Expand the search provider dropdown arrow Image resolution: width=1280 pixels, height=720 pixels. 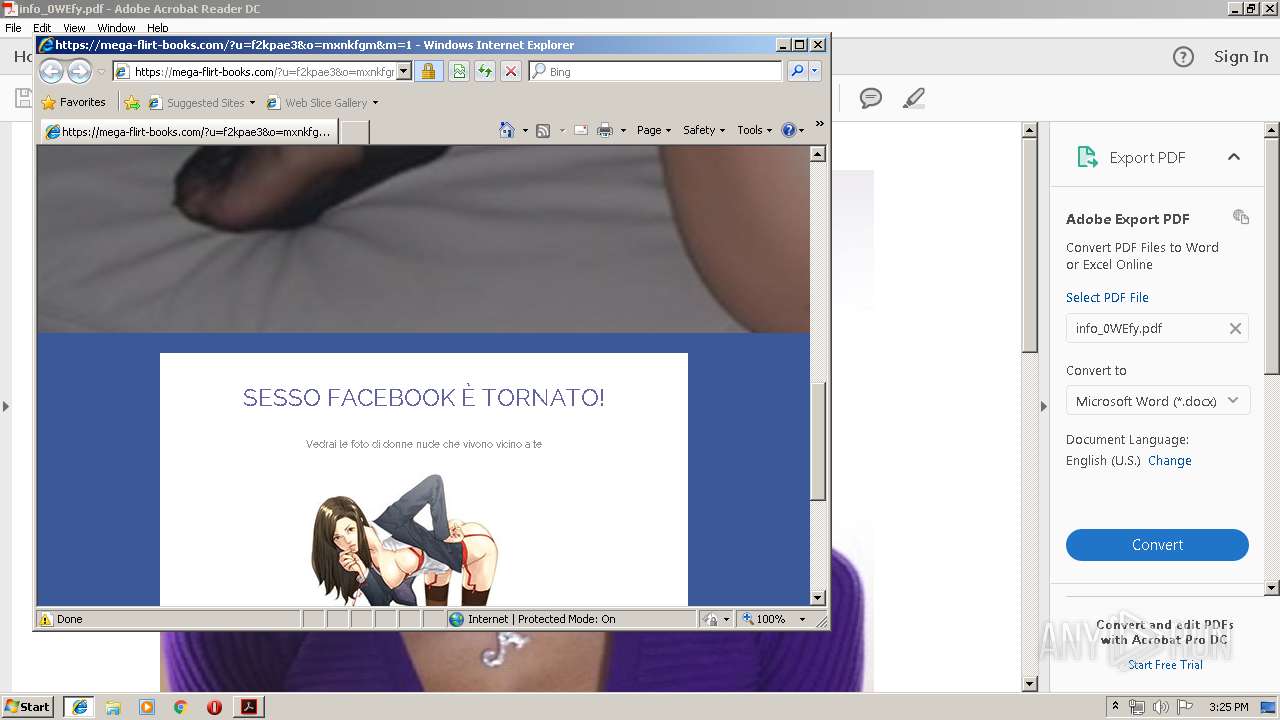815,71
